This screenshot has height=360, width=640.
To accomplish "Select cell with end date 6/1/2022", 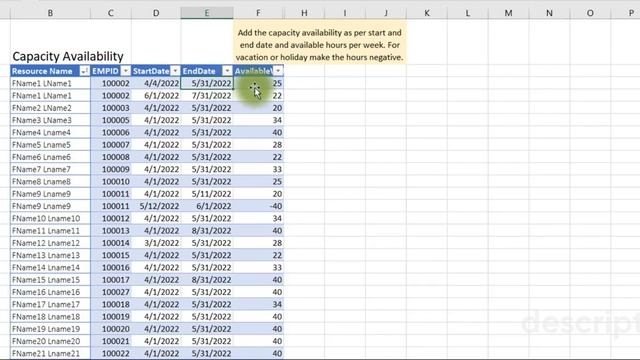I will click(207, 206).
